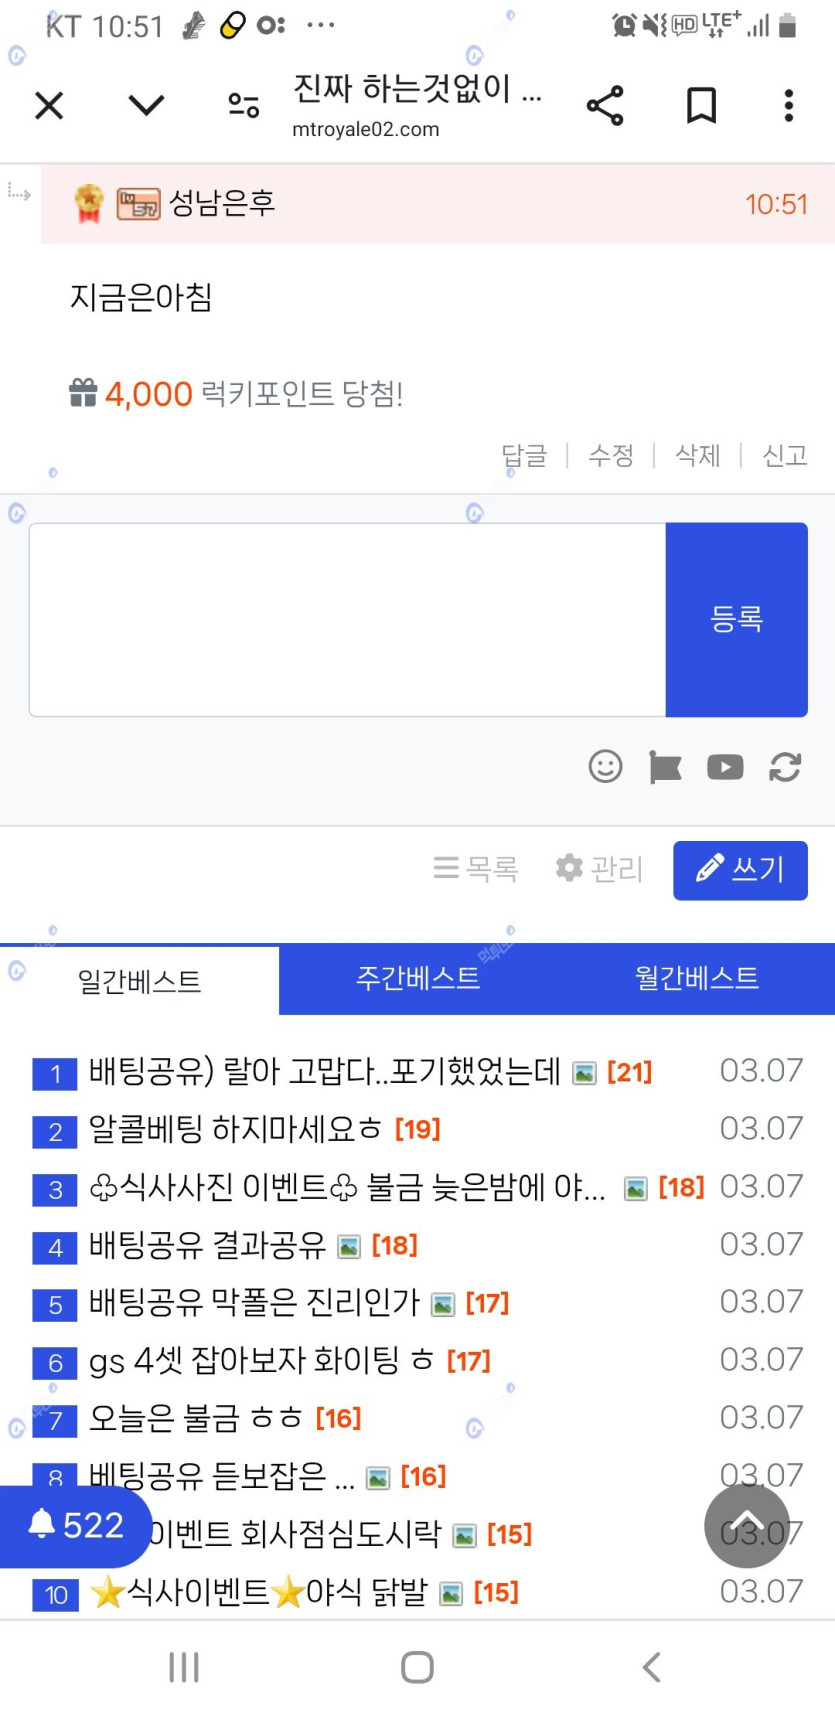
Task: Open the site settings tune icon
Action: click(x=243, y=105)
